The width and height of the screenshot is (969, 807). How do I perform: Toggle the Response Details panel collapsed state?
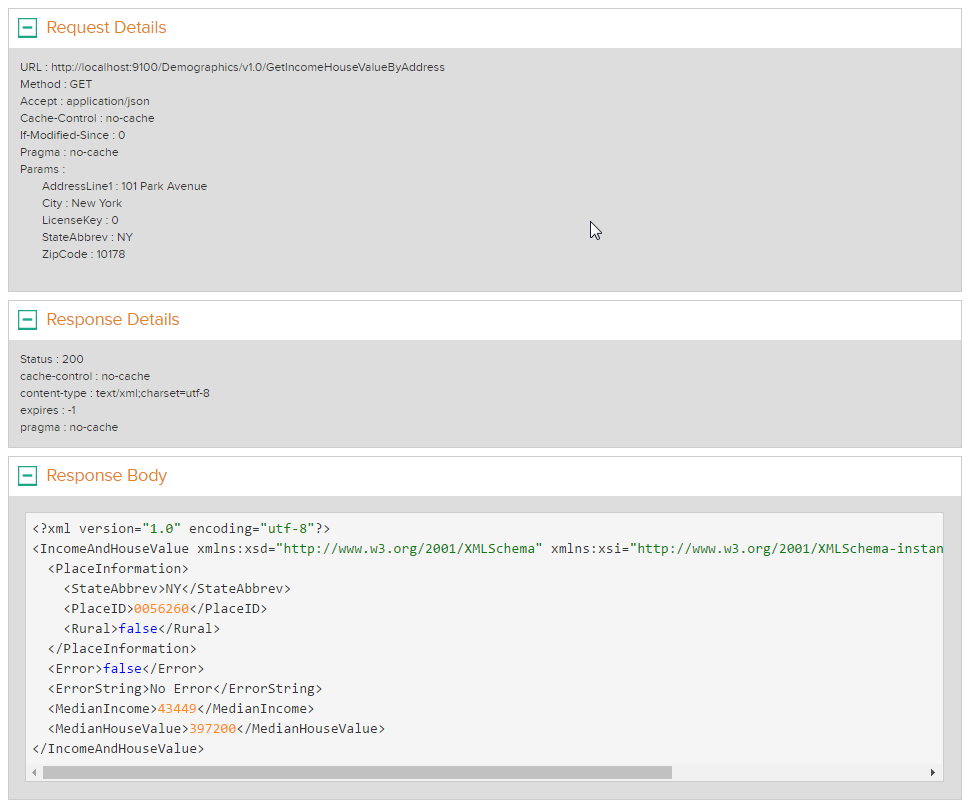[28, 319]
